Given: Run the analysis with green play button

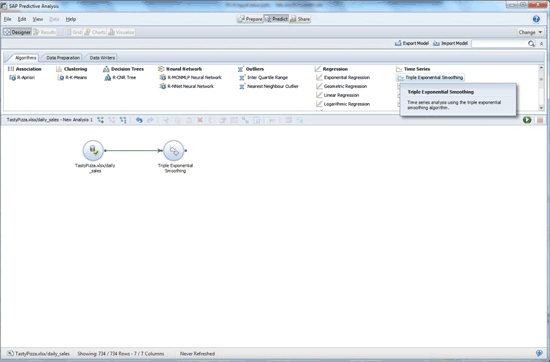Looking at the screenshot, I should tap(527, 120).
